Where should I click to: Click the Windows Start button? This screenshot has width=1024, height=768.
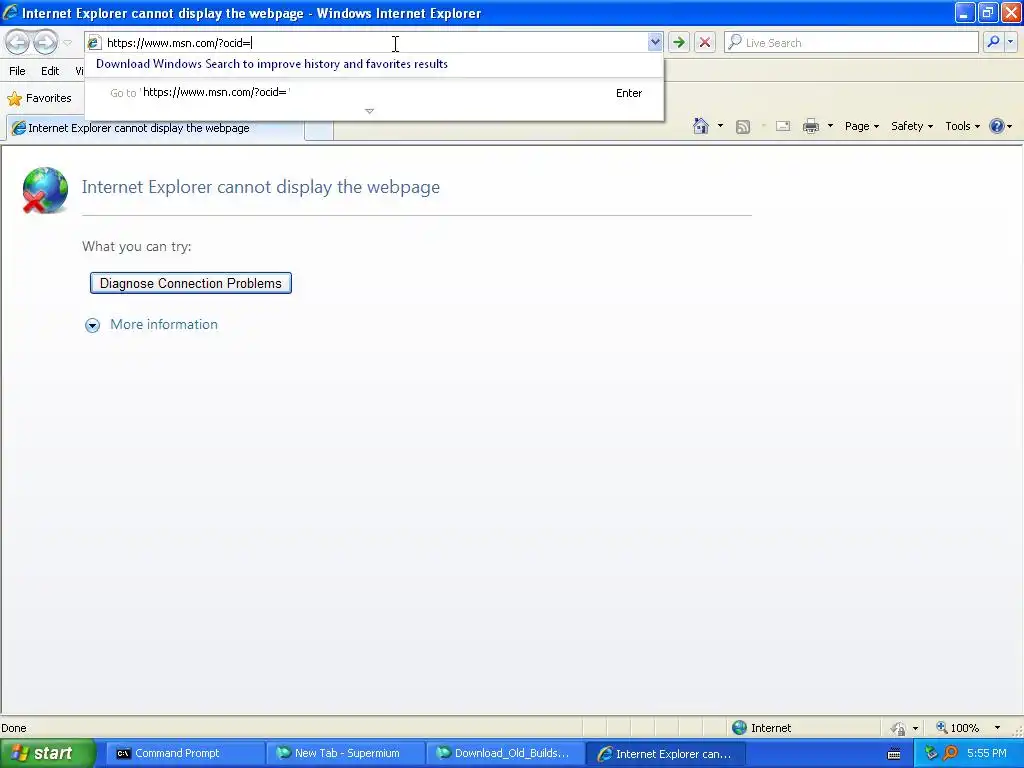click(x=47, y=753)
